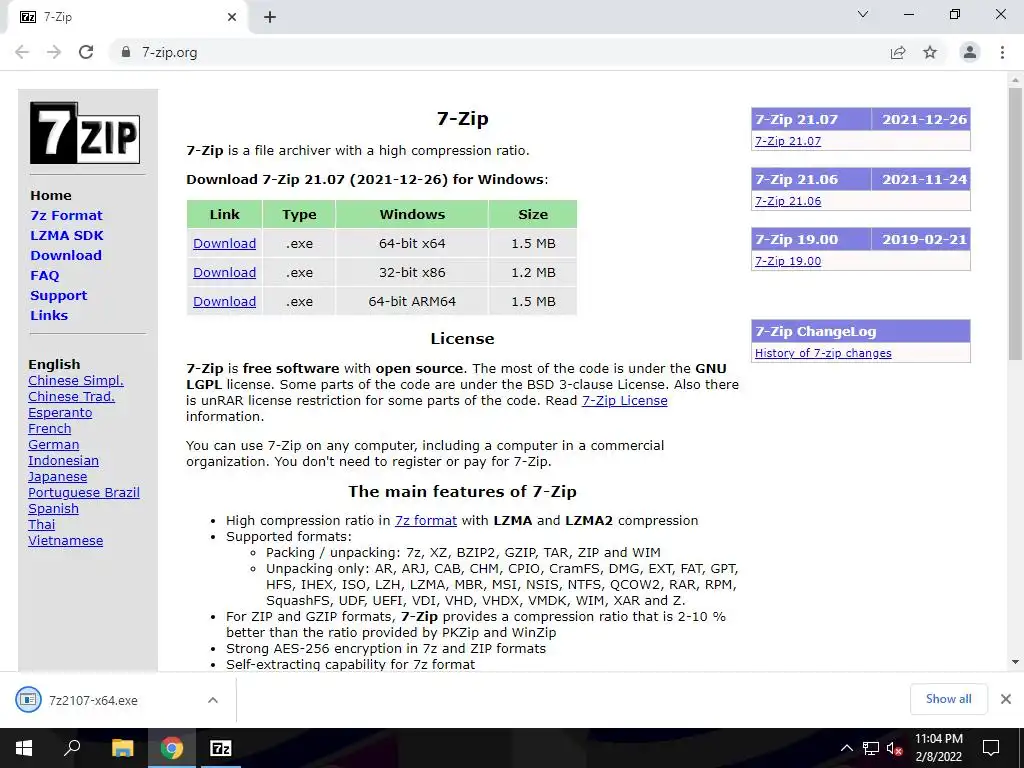Image resolution: width=1024 pixels, height=768 pixels.
Task: Open a new browser tab
Action: coord(270,17)
